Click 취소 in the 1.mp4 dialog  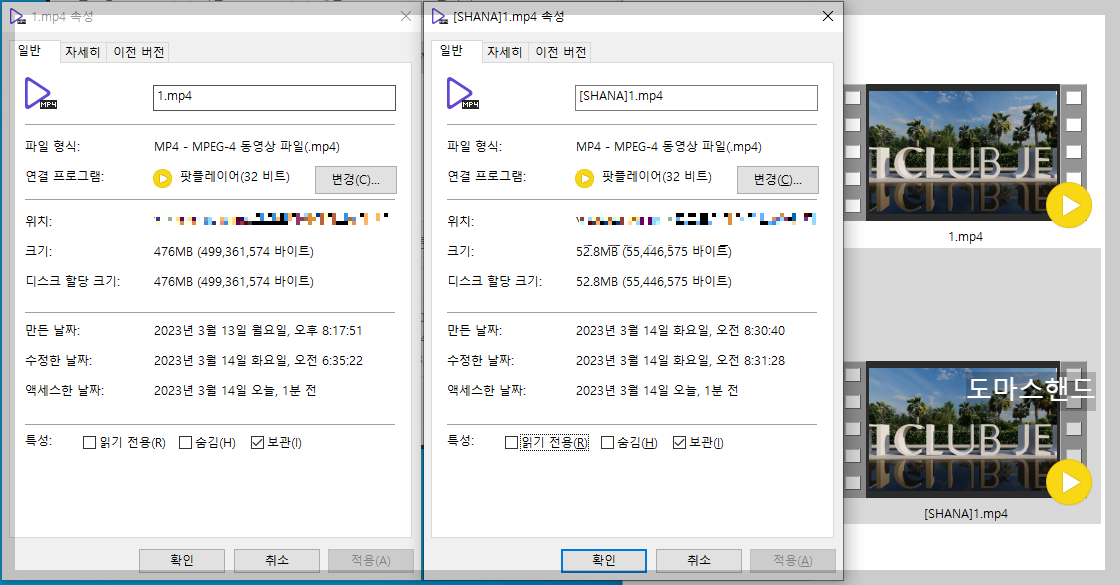click(276, 560)
